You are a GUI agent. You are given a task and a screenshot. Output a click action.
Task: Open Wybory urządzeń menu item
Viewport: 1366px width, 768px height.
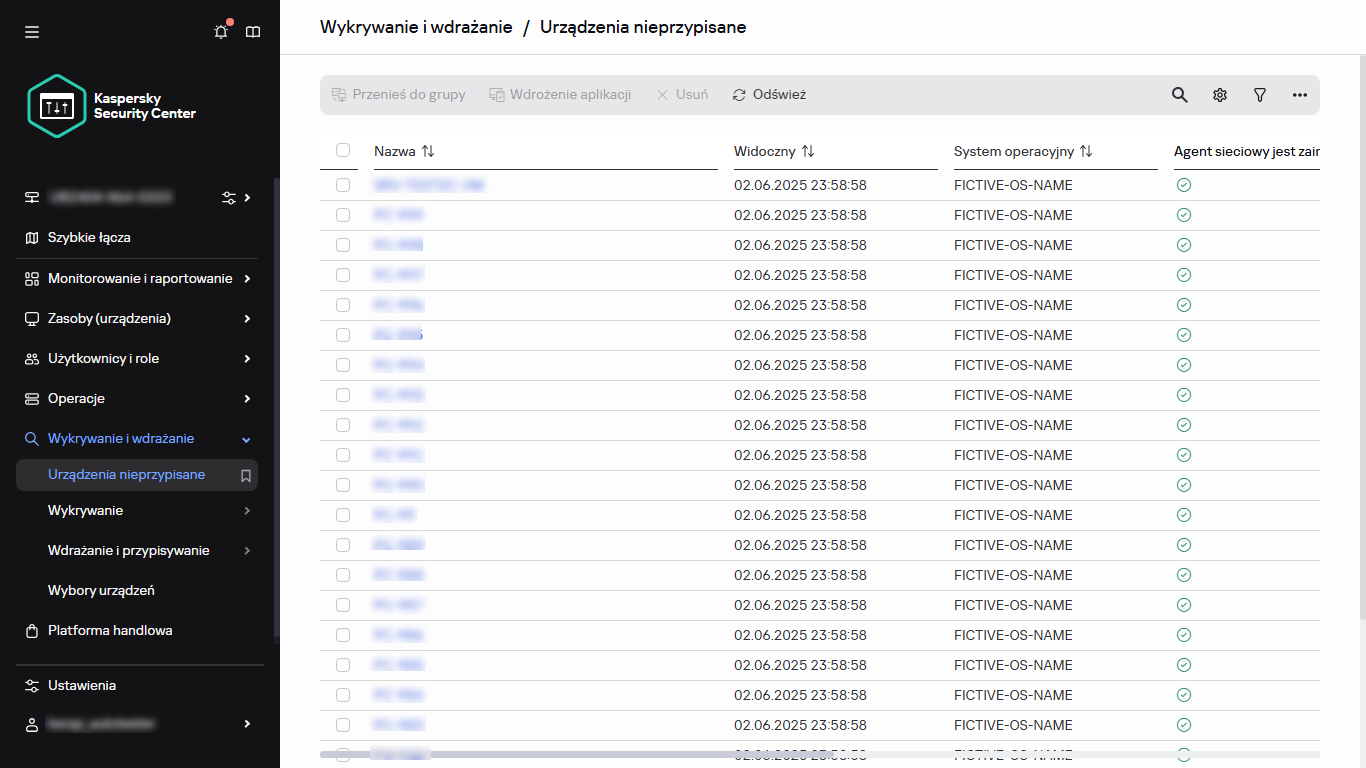coord(101,591)
